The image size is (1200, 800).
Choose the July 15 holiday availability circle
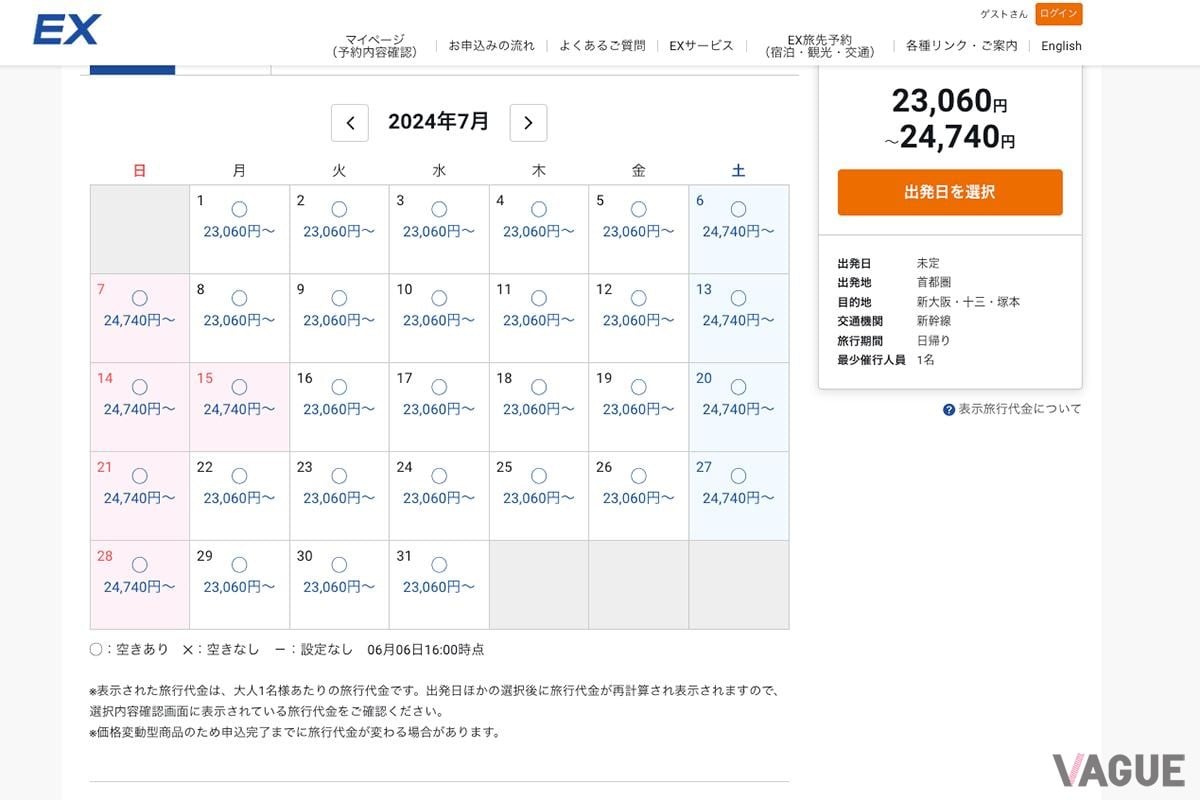click(x=239, y=387)
